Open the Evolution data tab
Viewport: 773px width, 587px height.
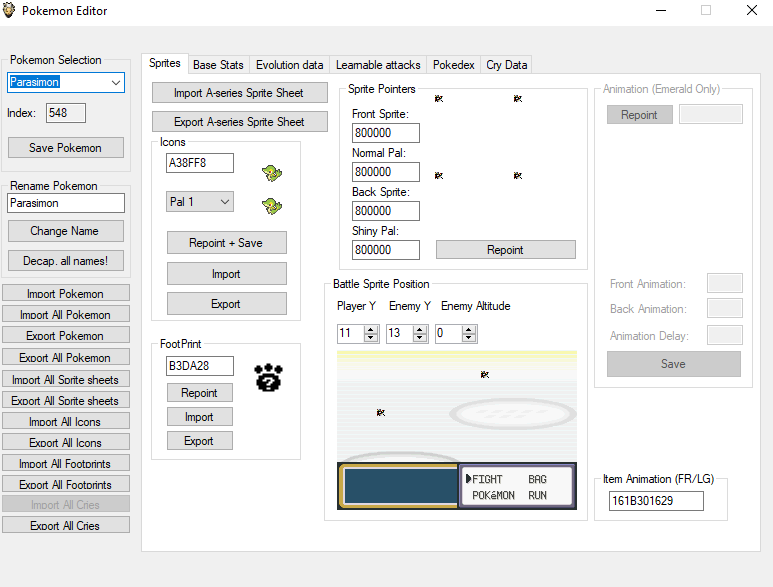289,65
